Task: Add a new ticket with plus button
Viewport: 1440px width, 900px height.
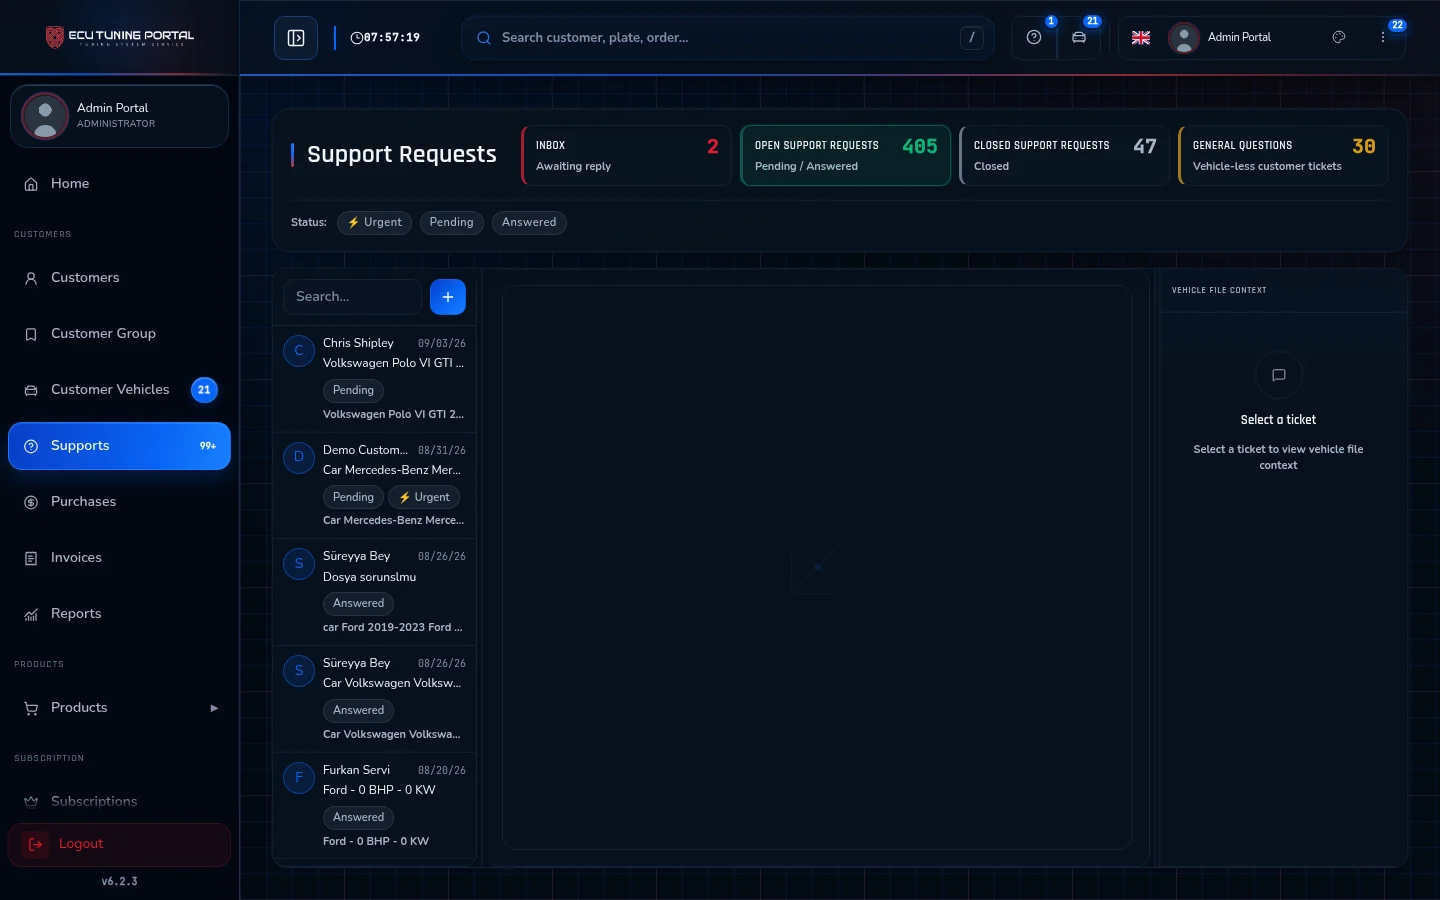Action: (x=448, y=297)
